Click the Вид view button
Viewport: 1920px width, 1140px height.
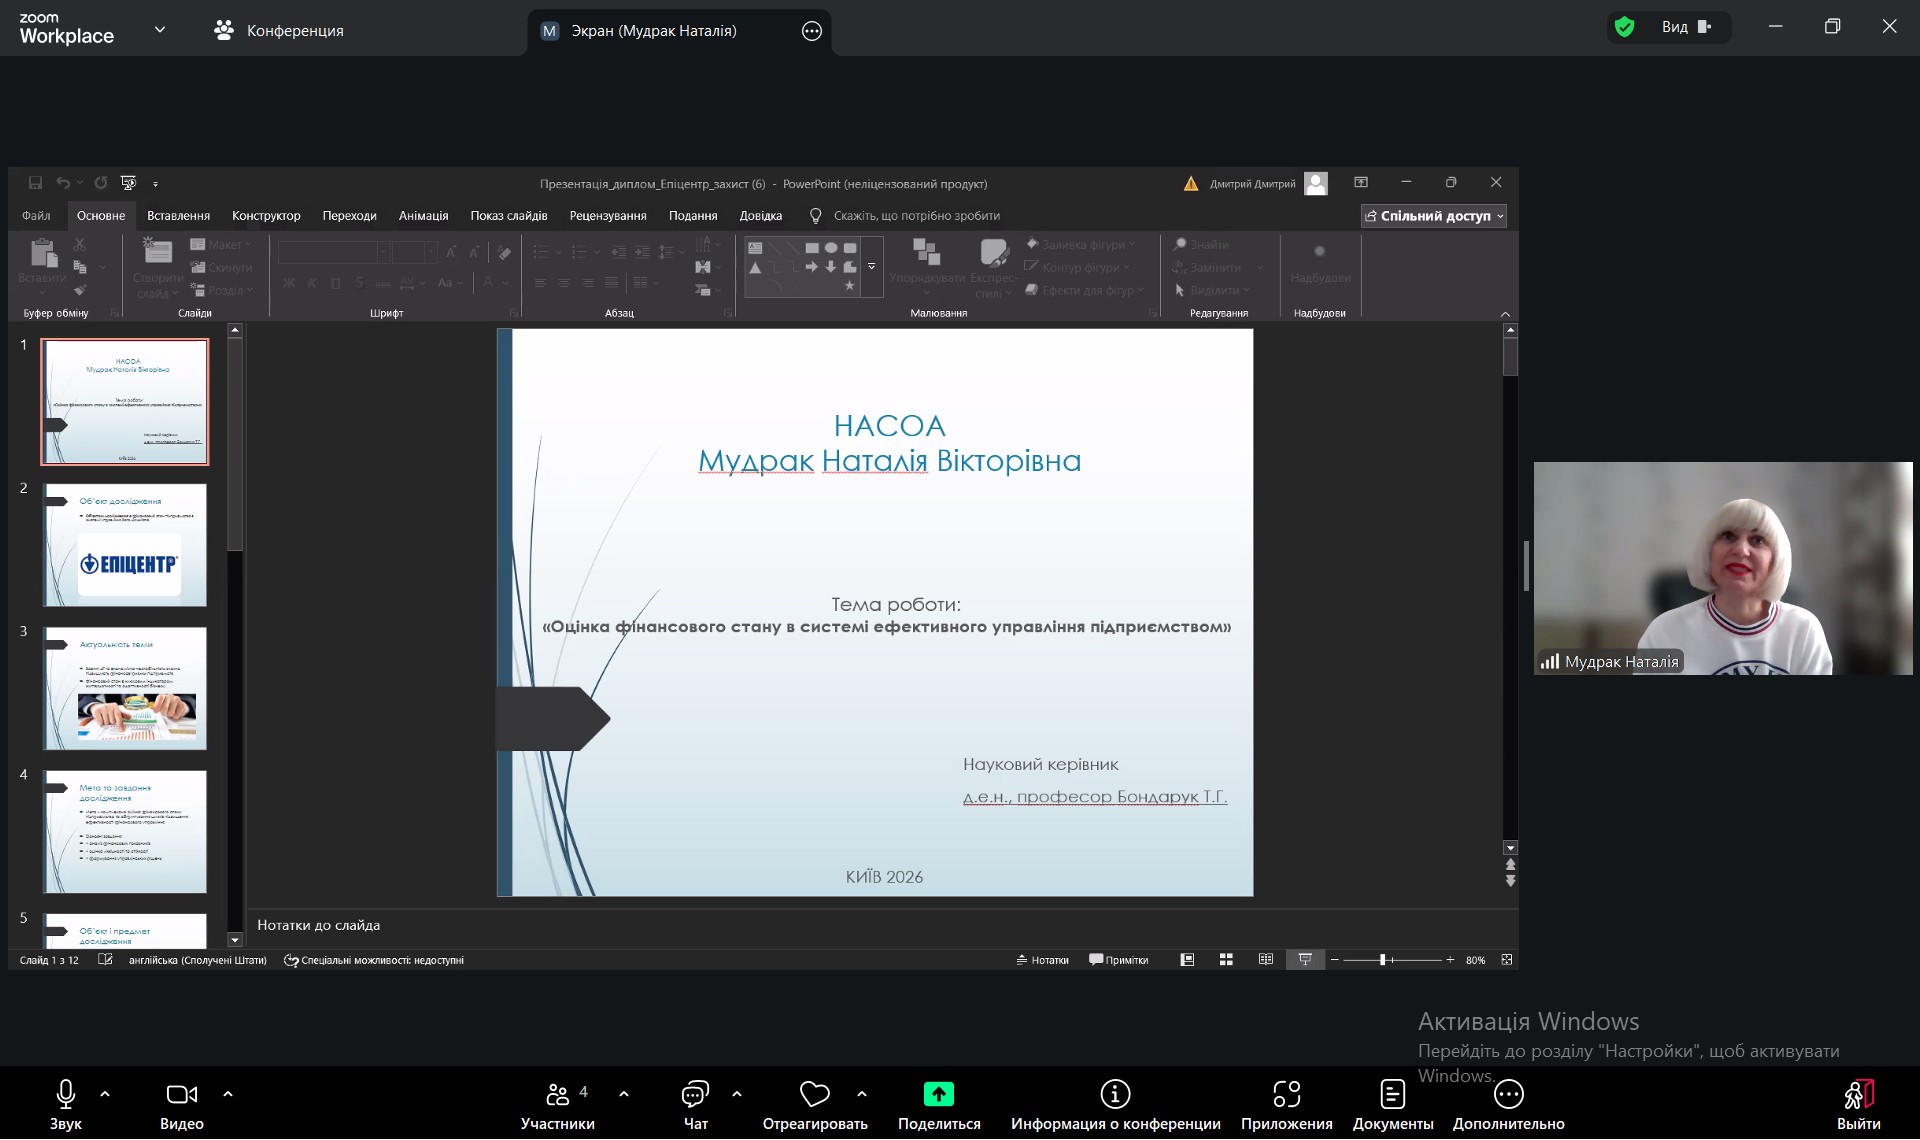[x=1686, y=27]
